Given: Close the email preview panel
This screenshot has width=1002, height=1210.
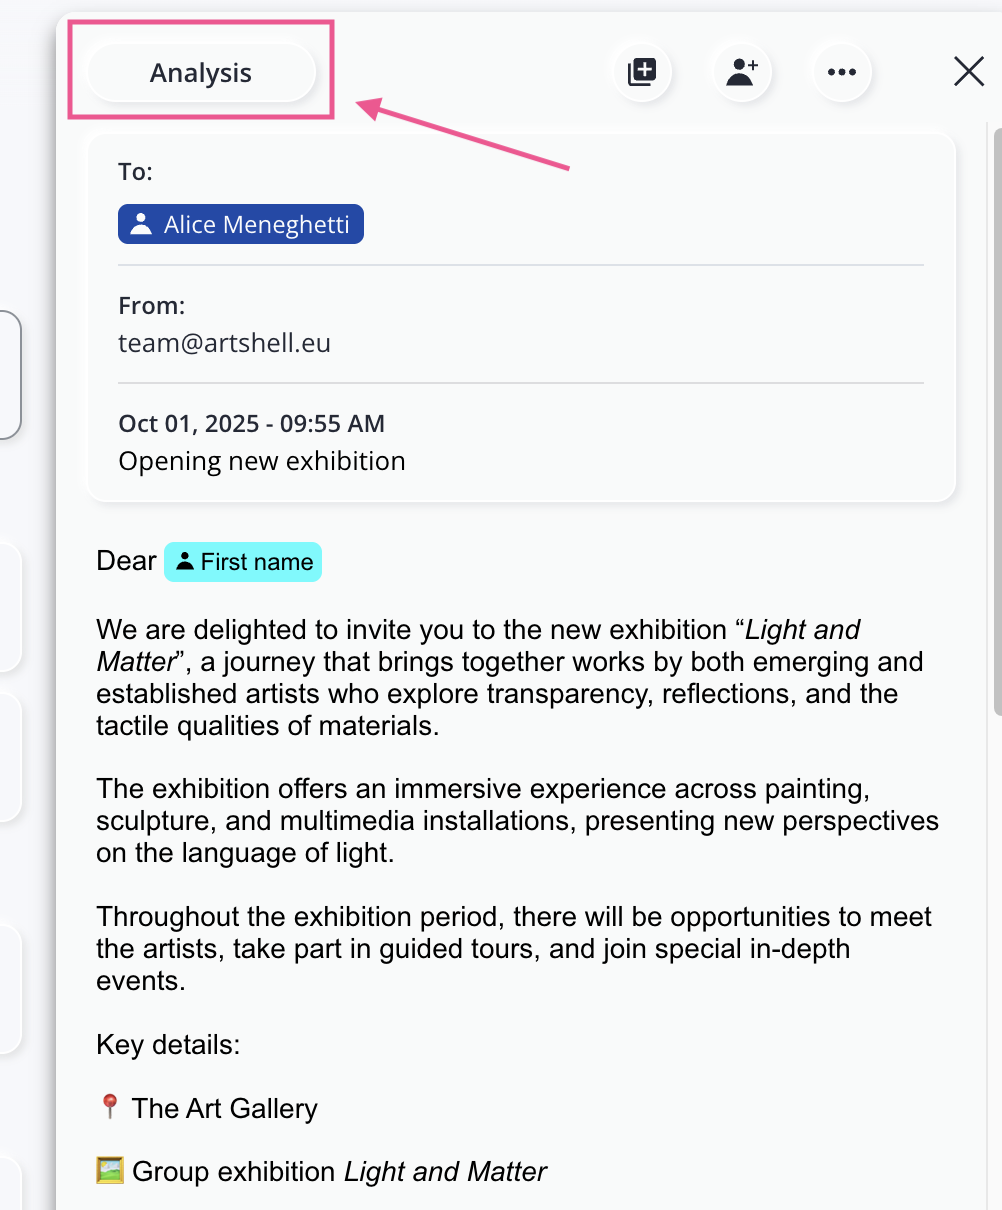Looking at the screenshot, I should pyautogui.click(x=968, y=72).
